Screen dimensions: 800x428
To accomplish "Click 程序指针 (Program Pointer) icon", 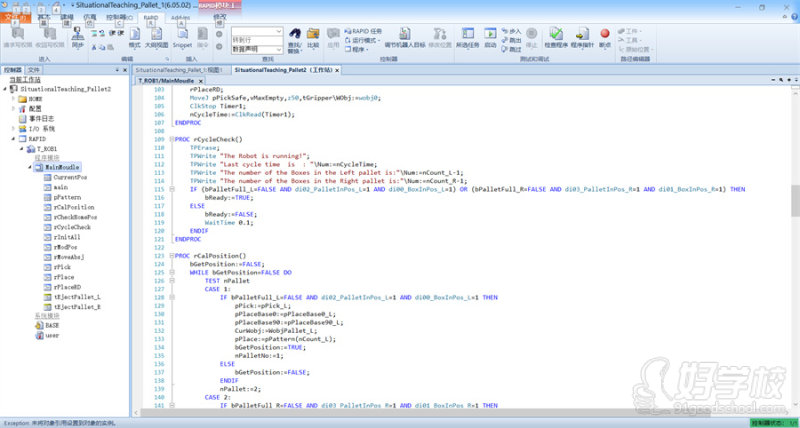I will click(x=582, y=36).
